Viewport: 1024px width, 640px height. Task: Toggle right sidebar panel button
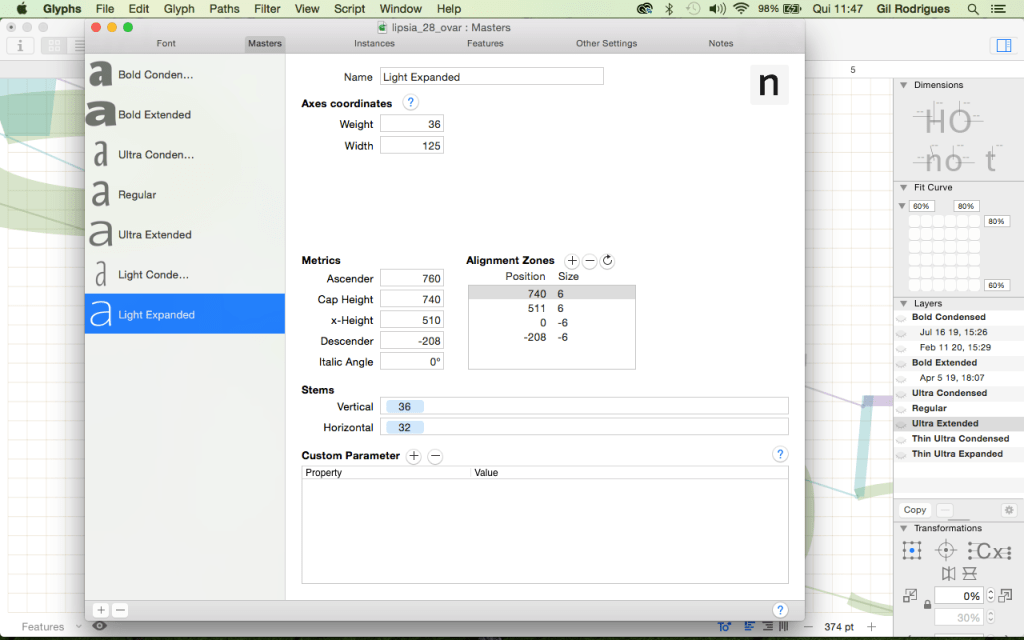[1002, 46]
